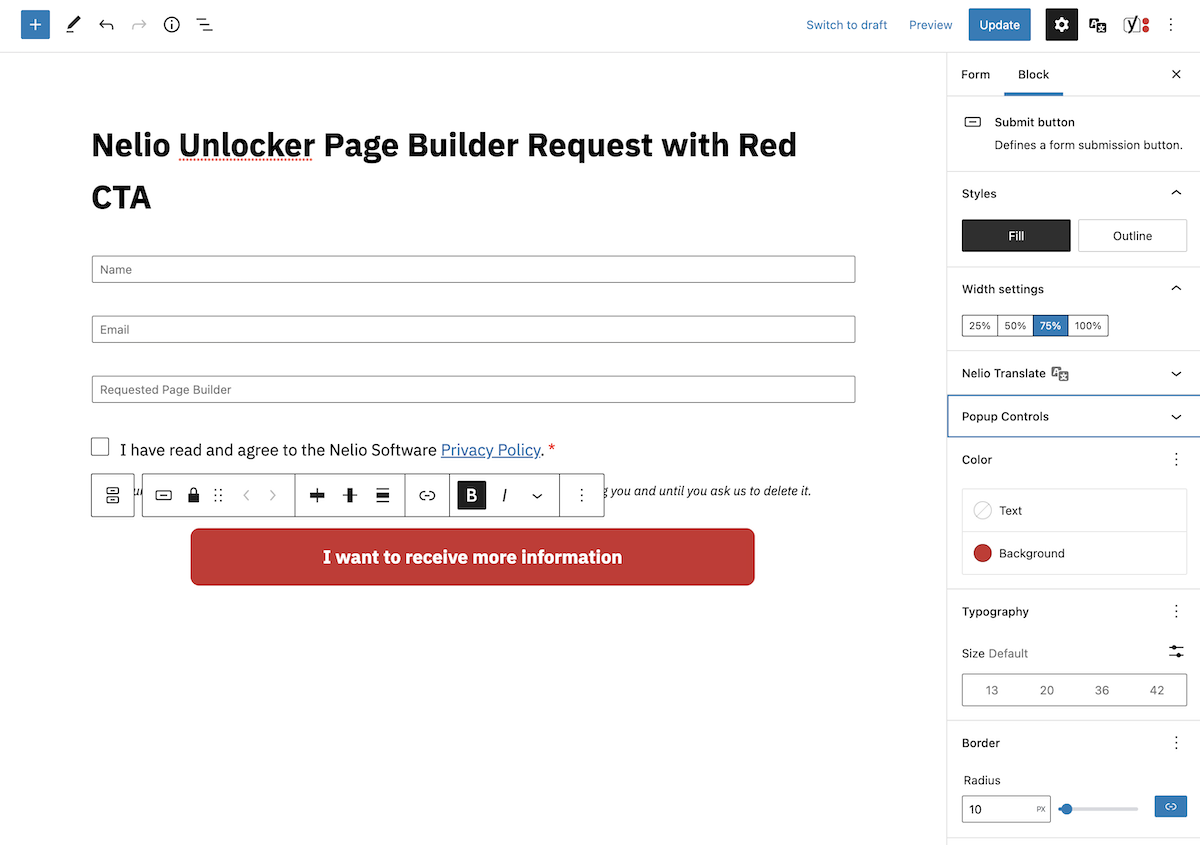Click the Radius value input
Screen dimensions: 1200x845
coord(1006,808)
